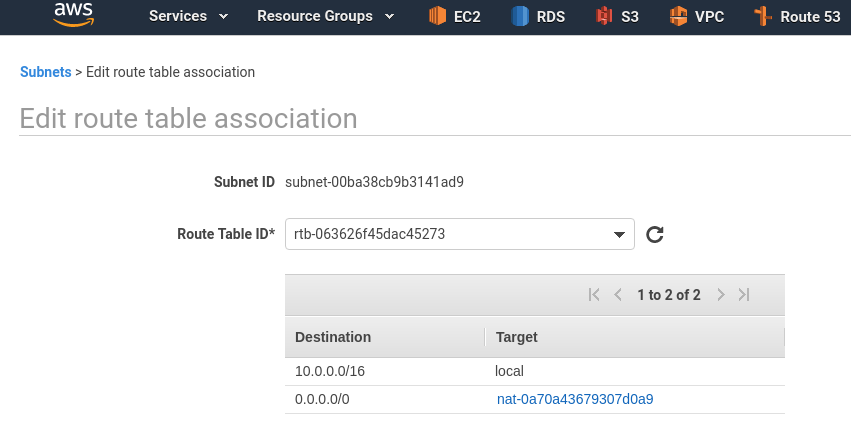Click the Subnets breadcrumb link
The image size is (851, 443).
tap(45, 72)
